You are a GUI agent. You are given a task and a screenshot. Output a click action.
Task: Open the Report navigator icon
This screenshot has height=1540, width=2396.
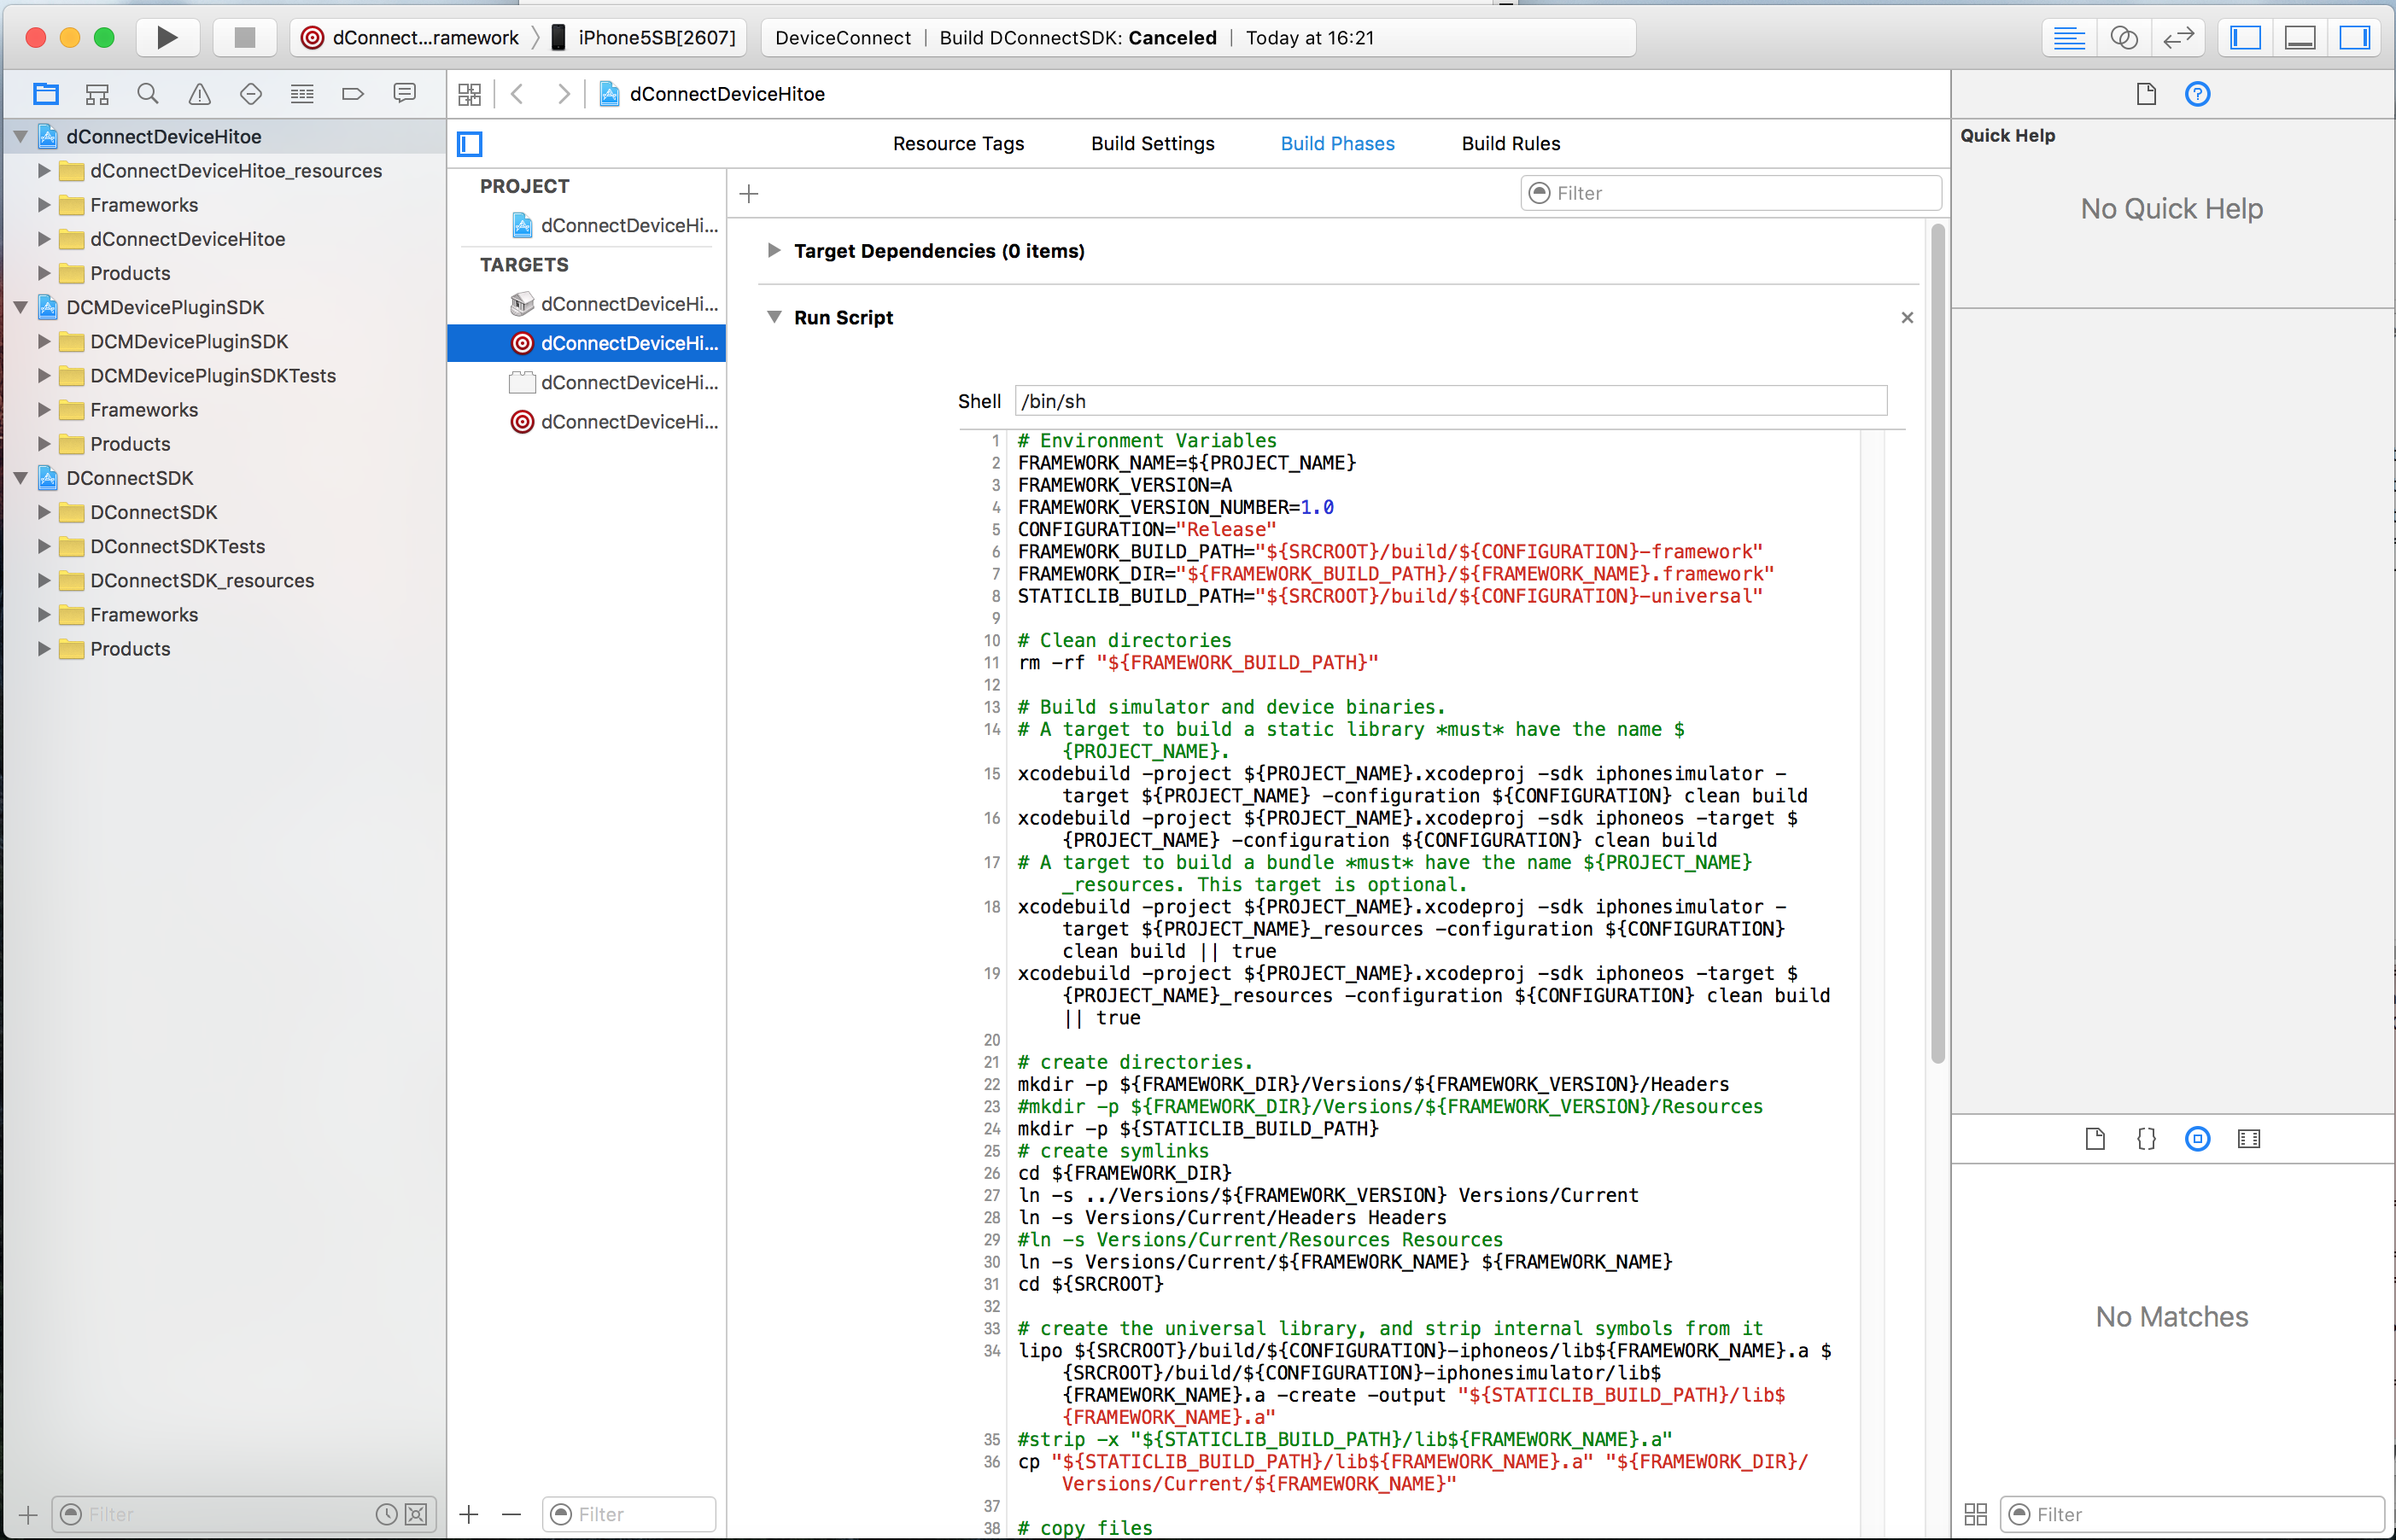pyautogui.click(x=404, y=94)
